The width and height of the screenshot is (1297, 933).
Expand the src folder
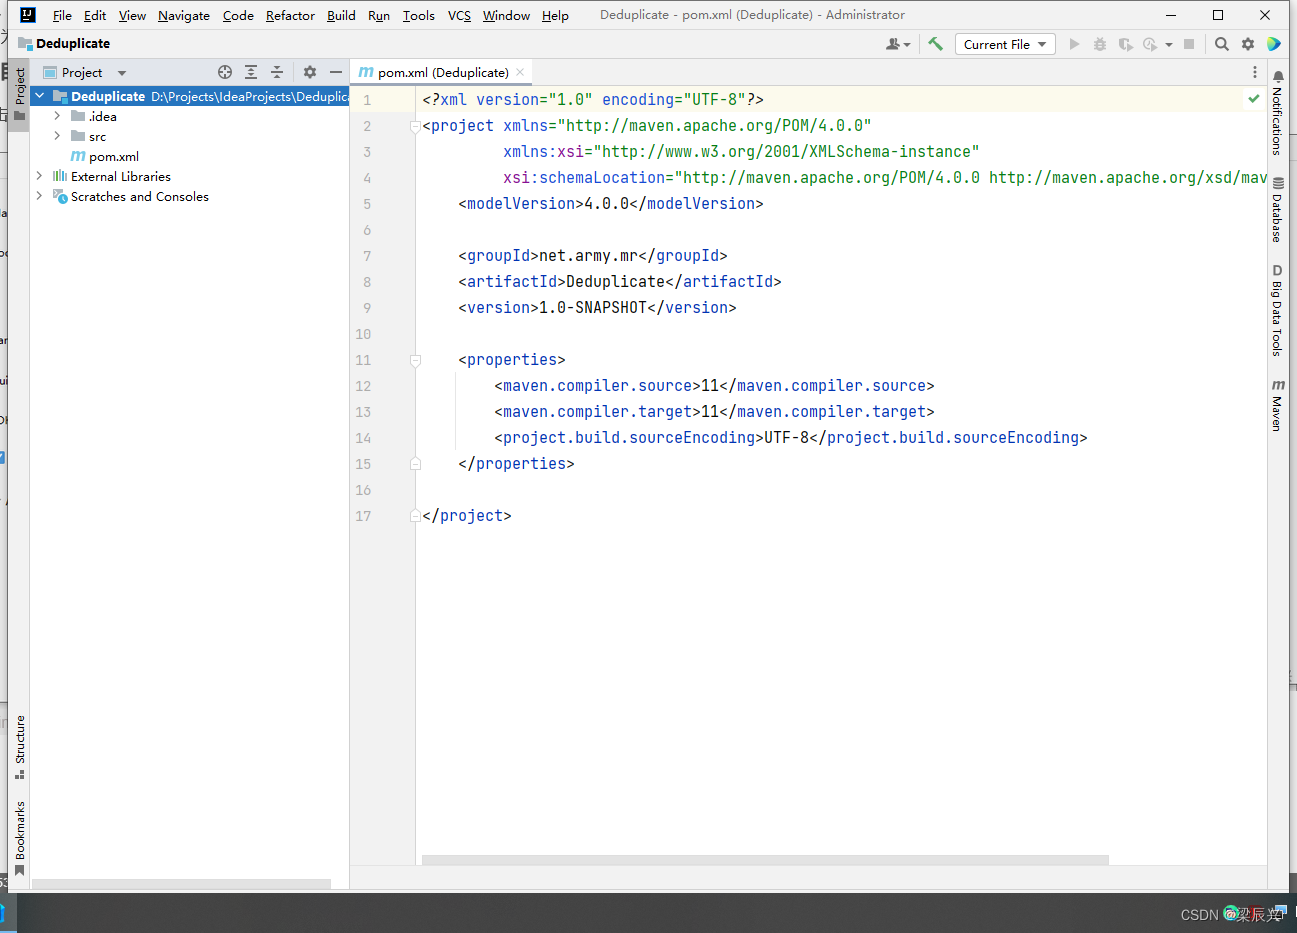[x=57, y=136]
